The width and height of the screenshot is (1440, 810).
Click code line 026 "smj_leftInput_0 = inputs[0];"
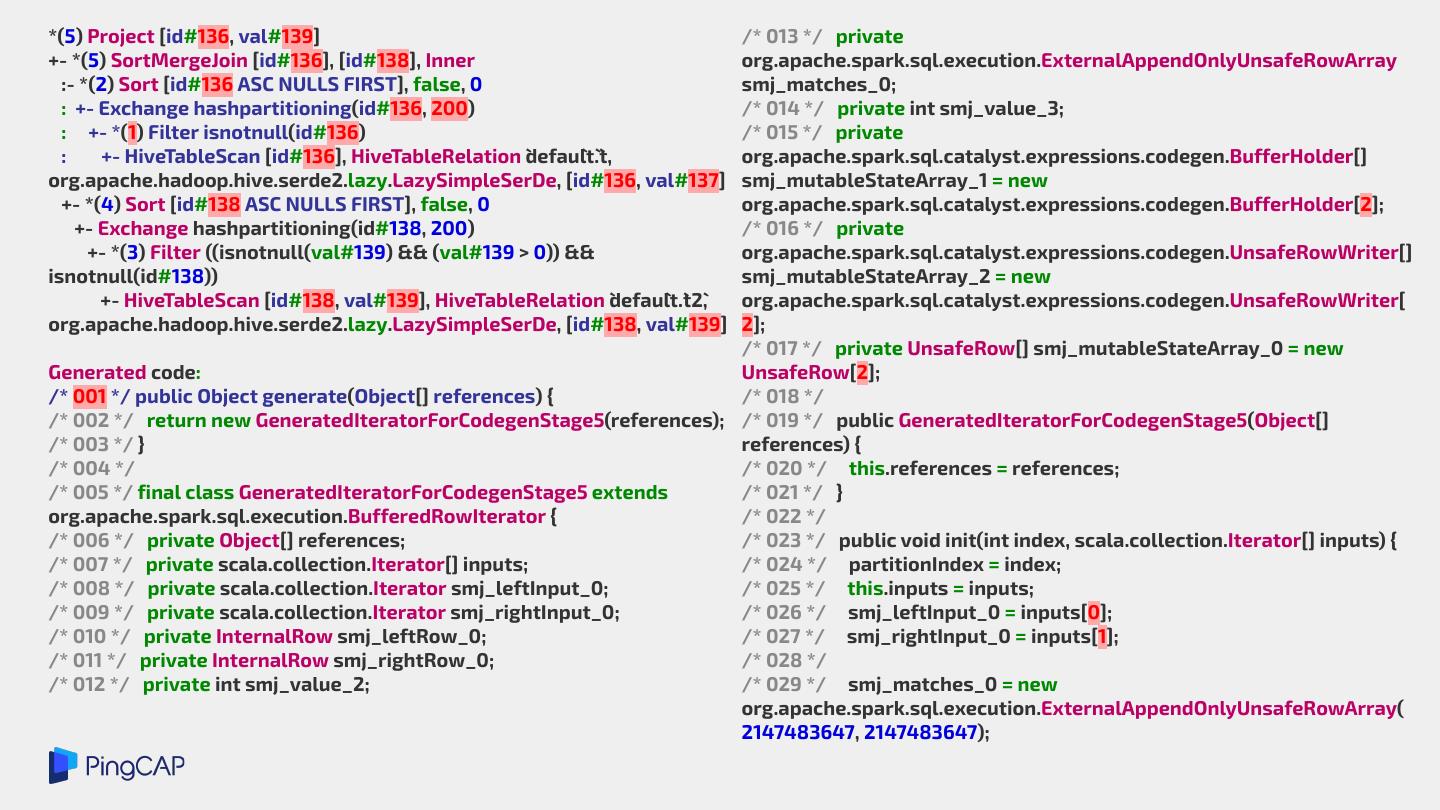[927, 612]
